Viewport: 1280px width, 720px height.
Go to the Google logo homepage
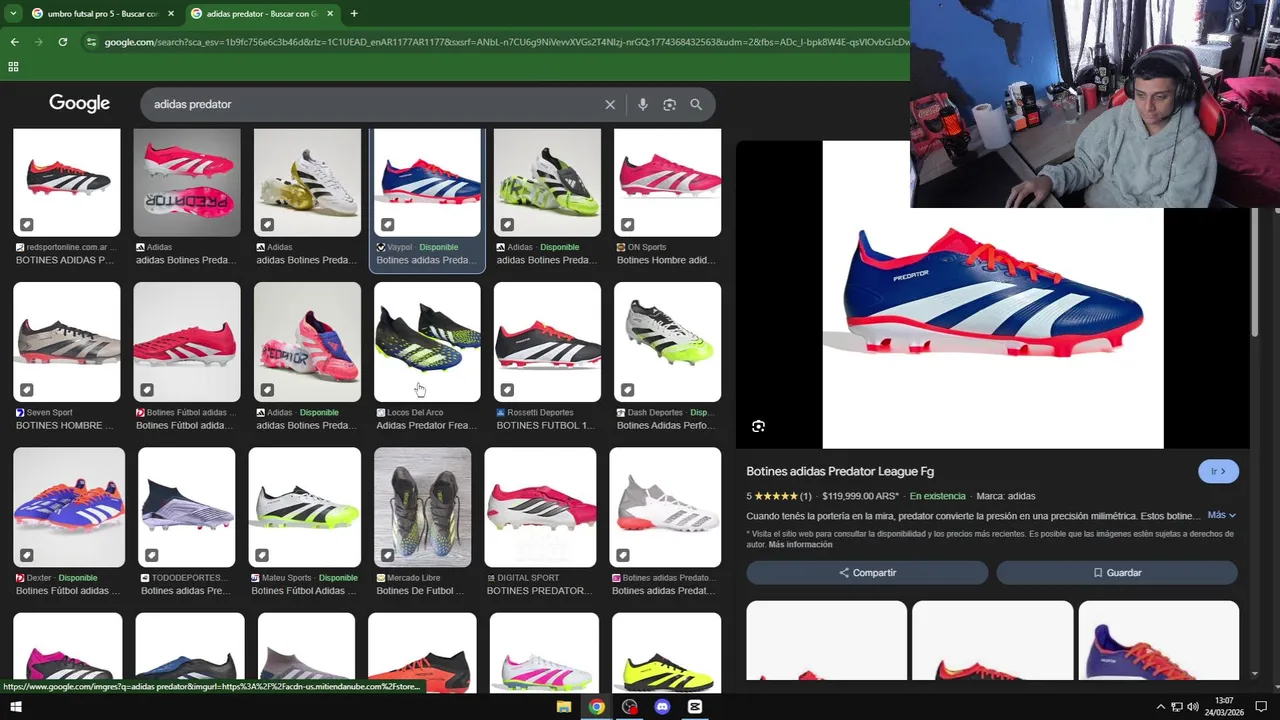point(79,103)
